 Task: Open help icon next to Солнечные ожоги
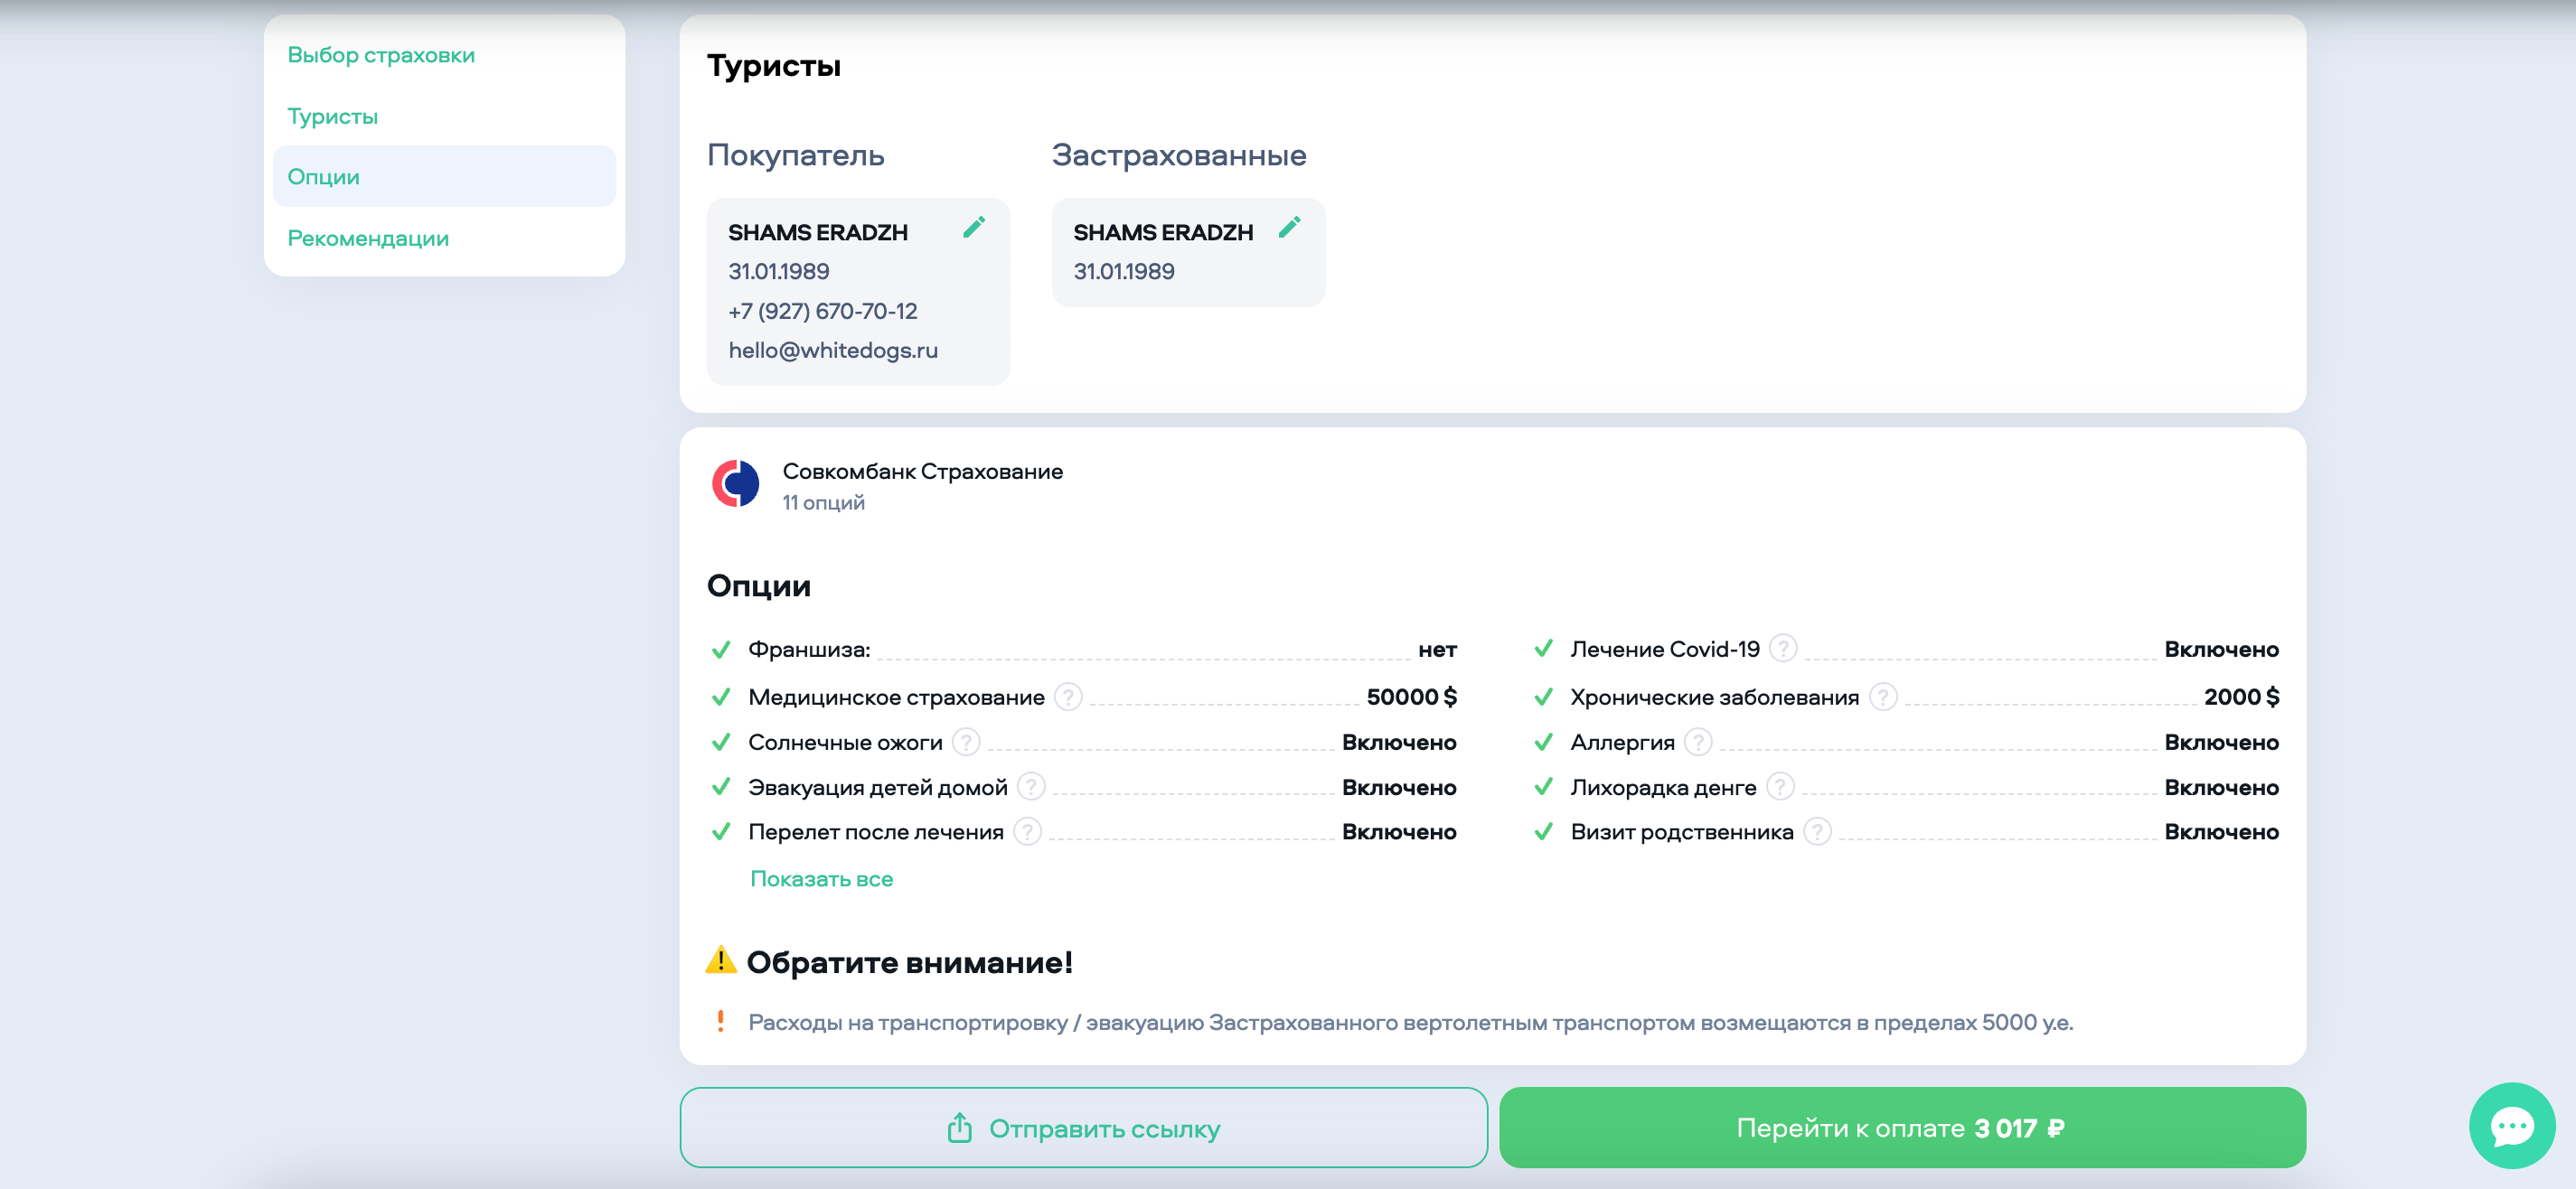point(965,742)
